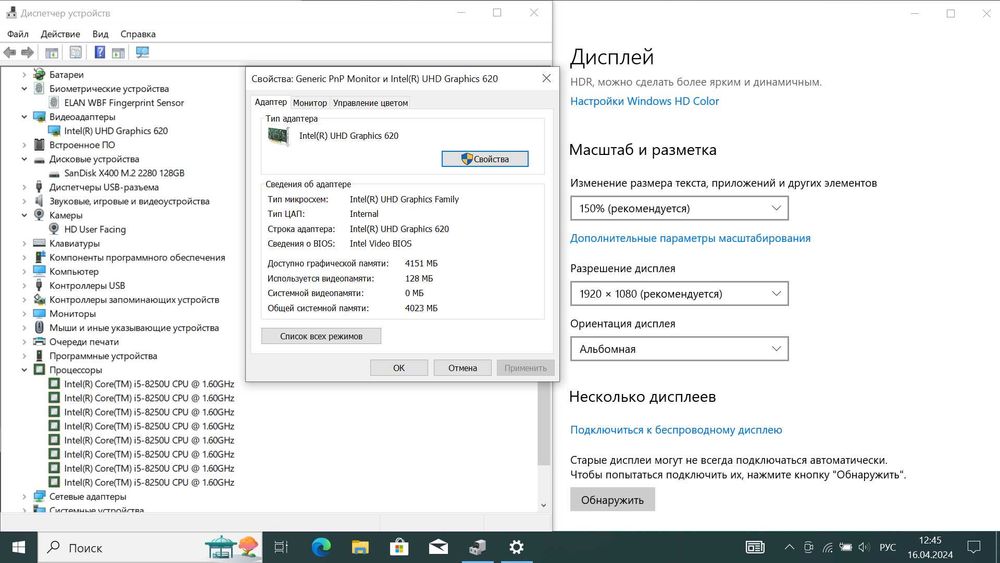This screenshot has width=1000, height=563.
Task: Collapse the Камеры category
Action: coord(24,215)
